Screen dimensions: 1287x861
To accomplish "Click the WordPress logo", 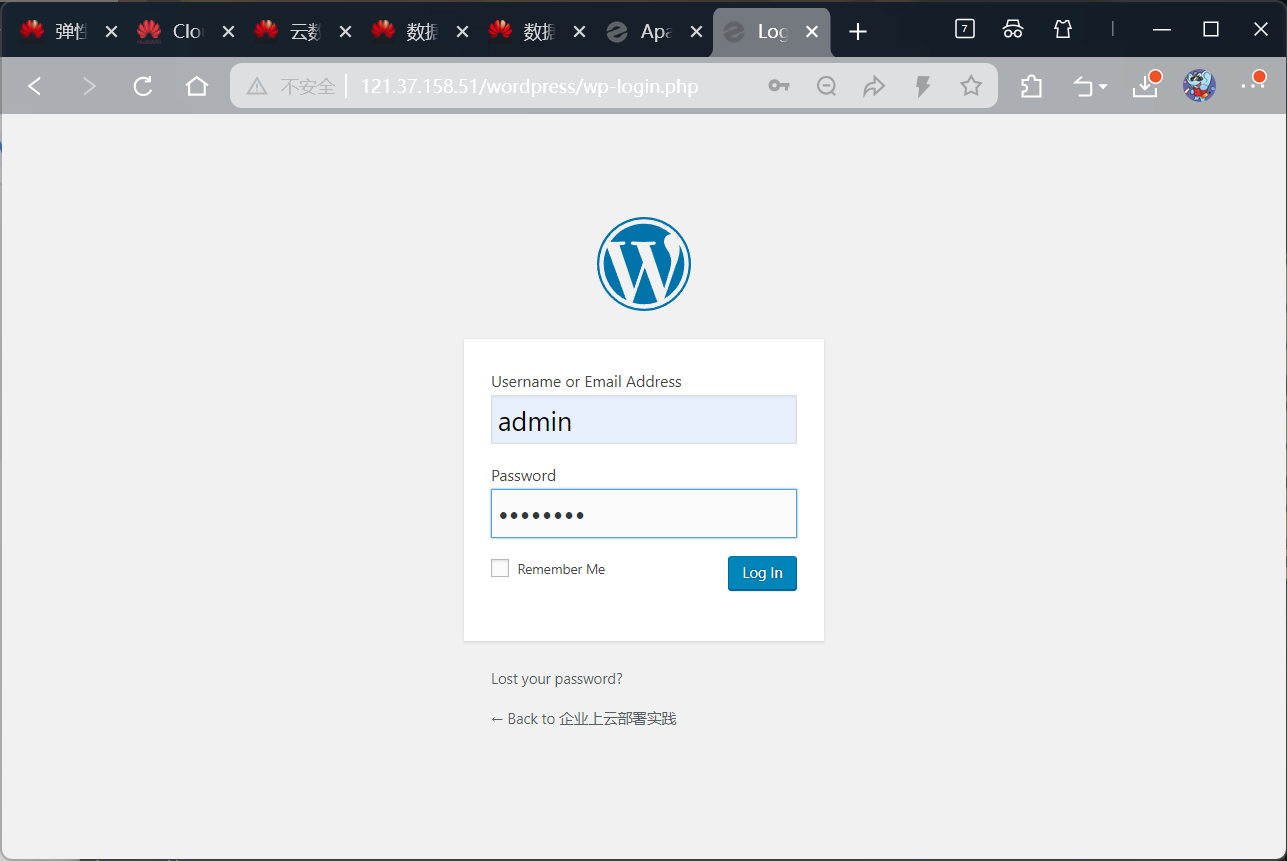I will tap(644, 264).
